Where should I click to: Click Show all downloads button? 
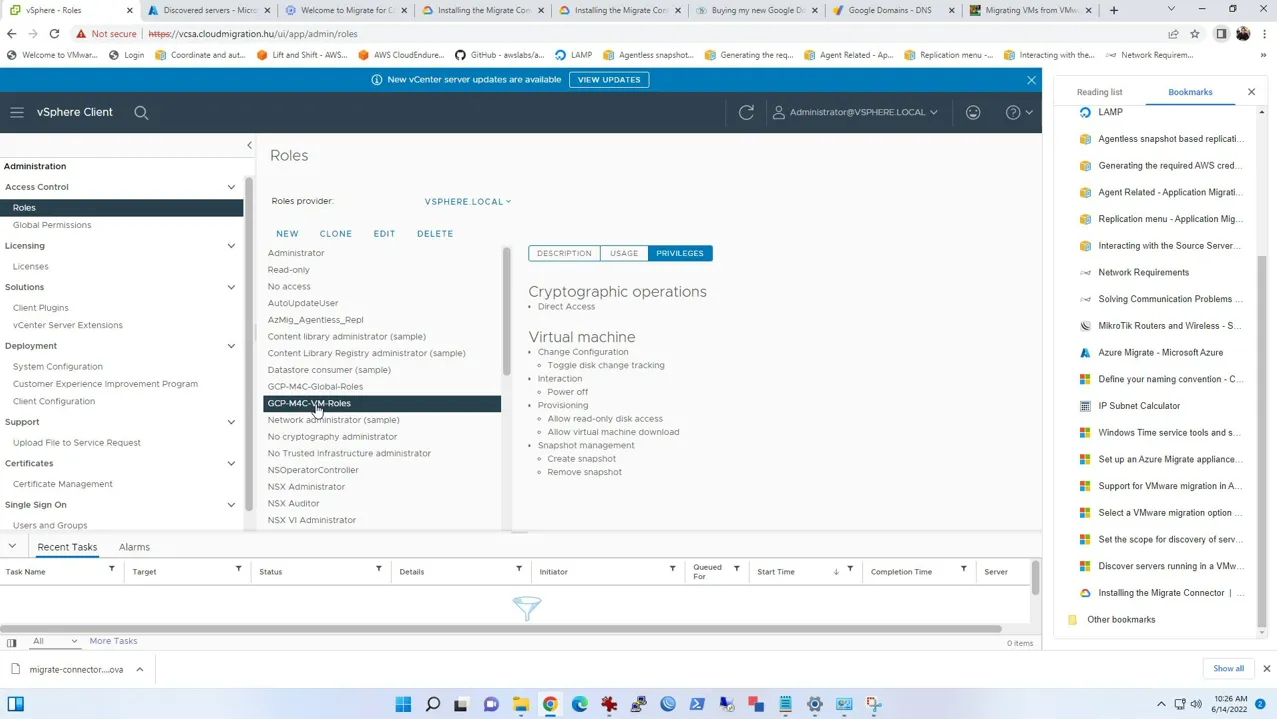(1228, 669)
